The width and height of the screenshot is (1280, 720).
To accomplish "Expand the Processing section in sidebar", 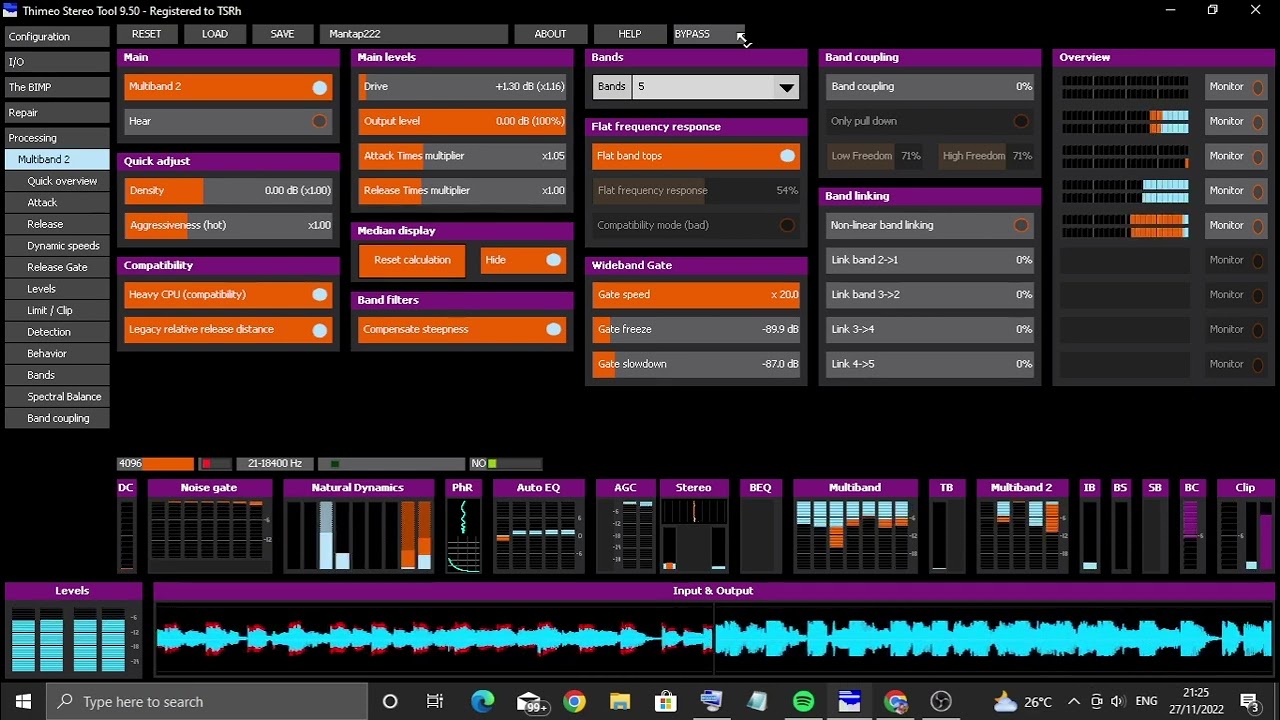I will point(57,138).
